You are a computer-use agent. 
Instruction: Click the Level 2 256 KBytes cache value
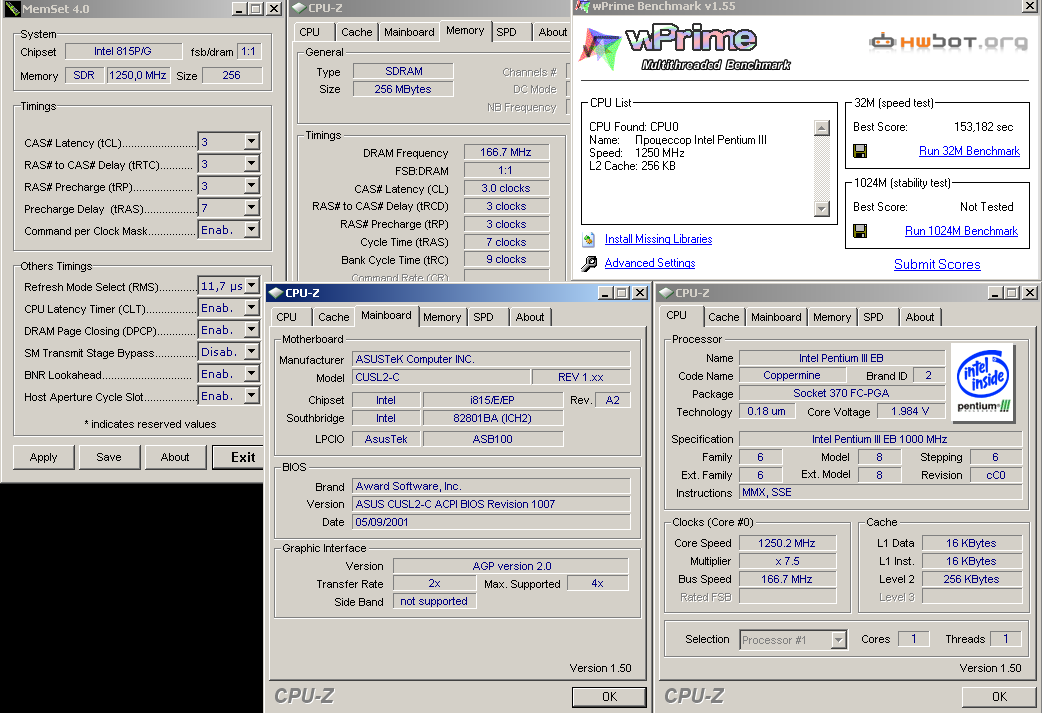[972, 579]
